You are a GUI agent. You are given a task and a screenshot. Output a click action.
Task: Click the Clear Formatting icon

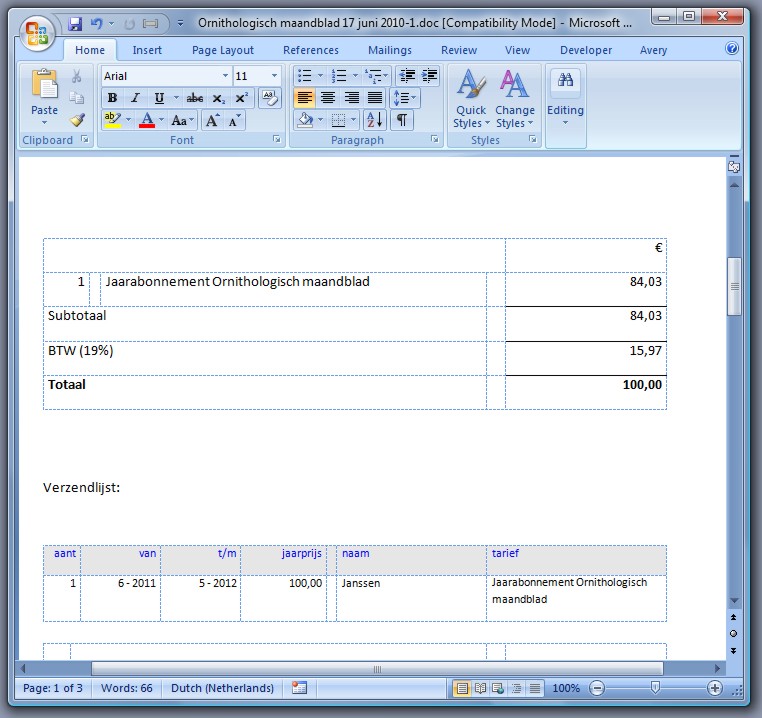(269, 98)
